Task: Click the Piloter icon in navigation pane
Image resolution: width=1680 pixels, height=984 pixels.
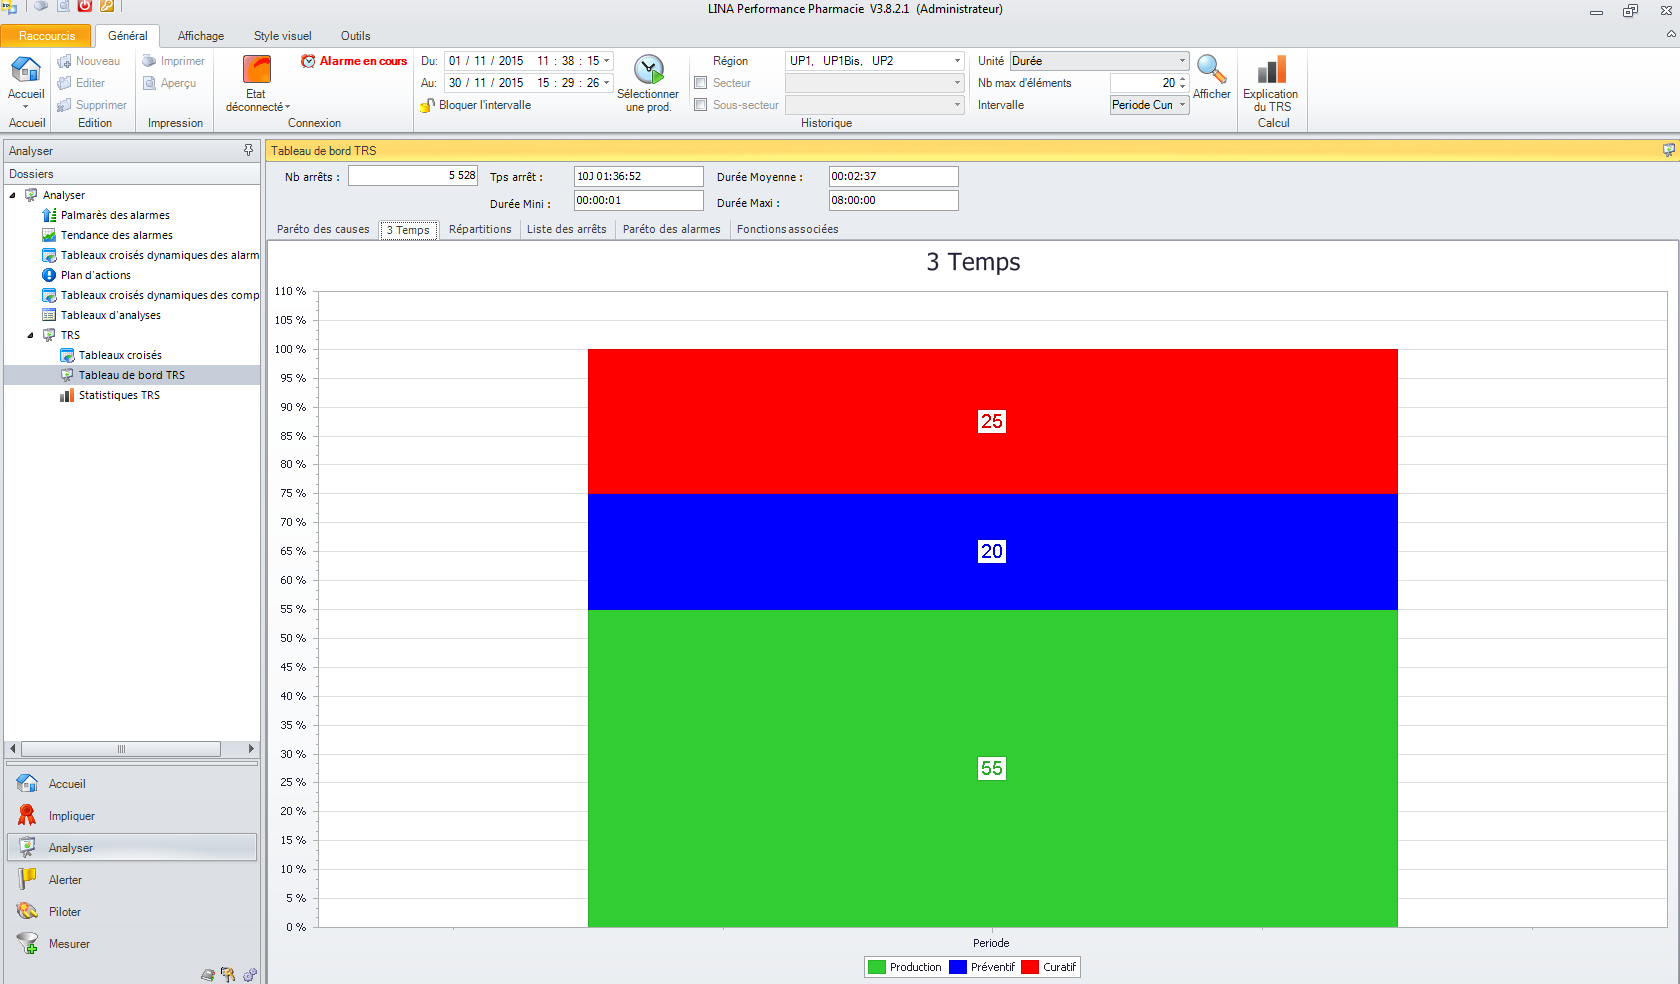Action: pyautogui.click(x=27, y=912)
